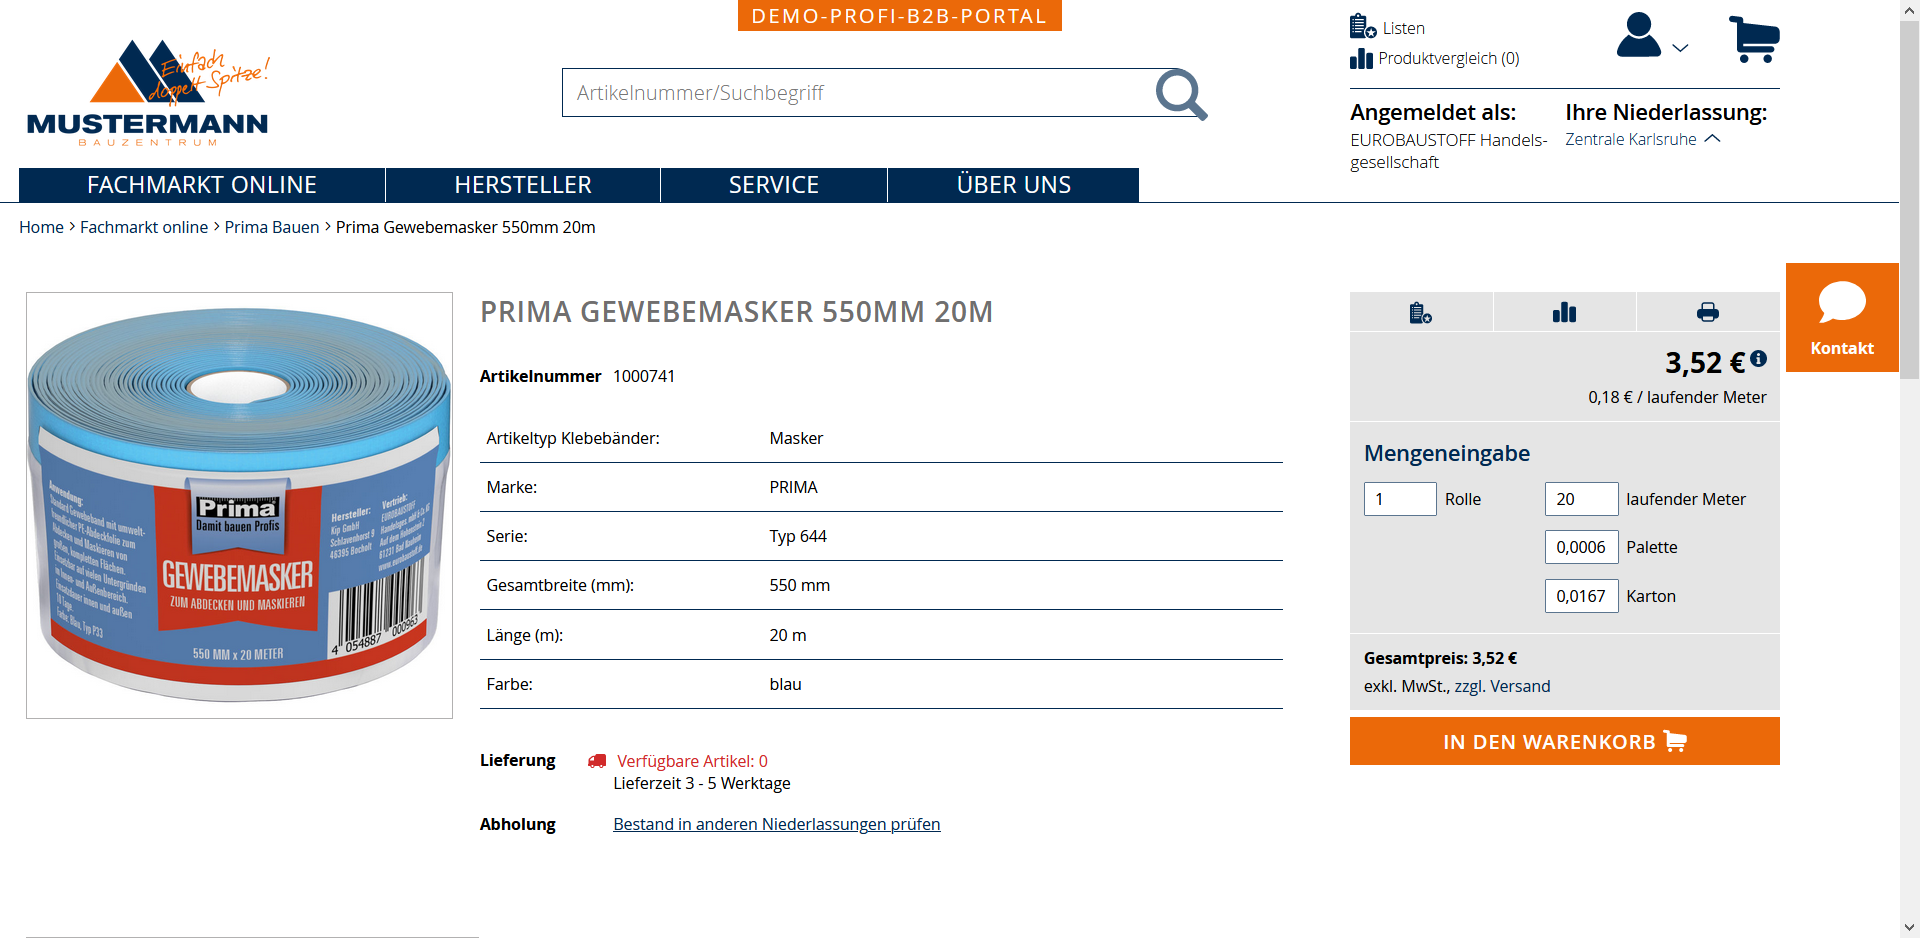Open the Fachmarkt Online menu
This screenshot has width=1920, height=938.
click(x=202, y=185)
